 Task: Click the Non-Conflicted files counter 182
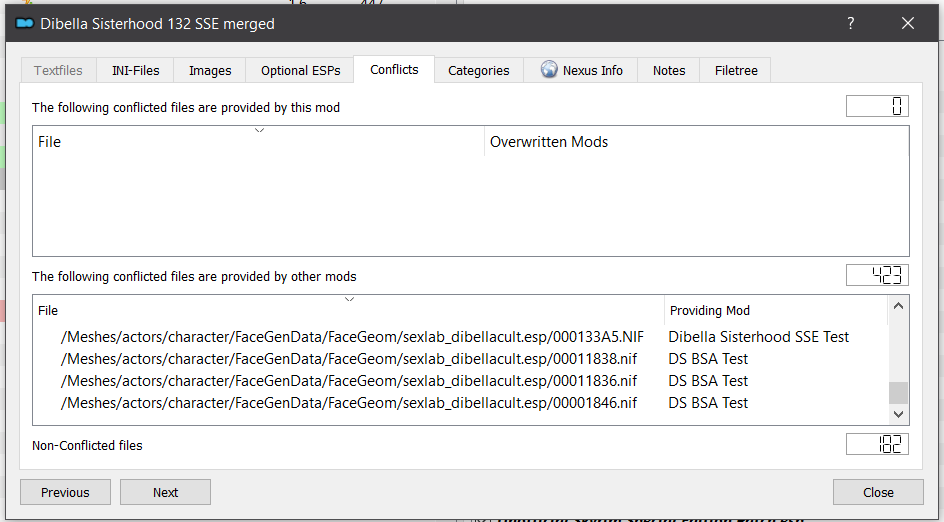coord(877,444)
